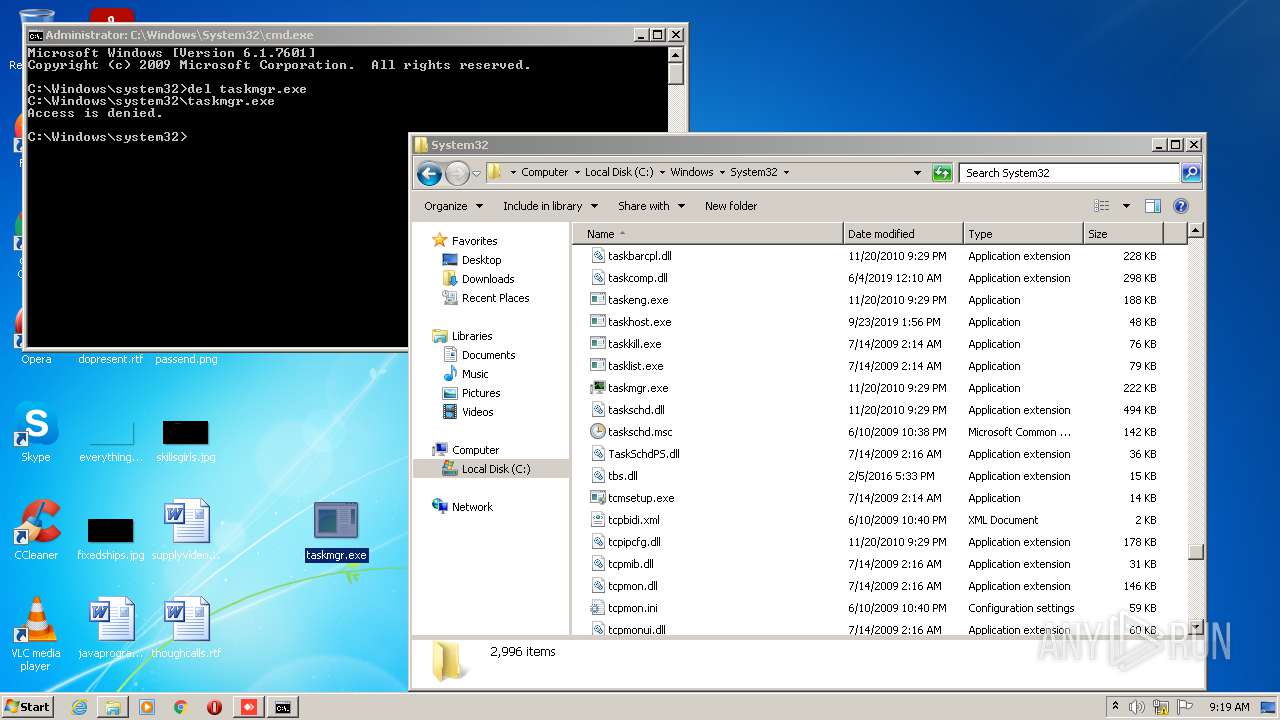Open the views dropdown arrow

tap(1126, 206)
